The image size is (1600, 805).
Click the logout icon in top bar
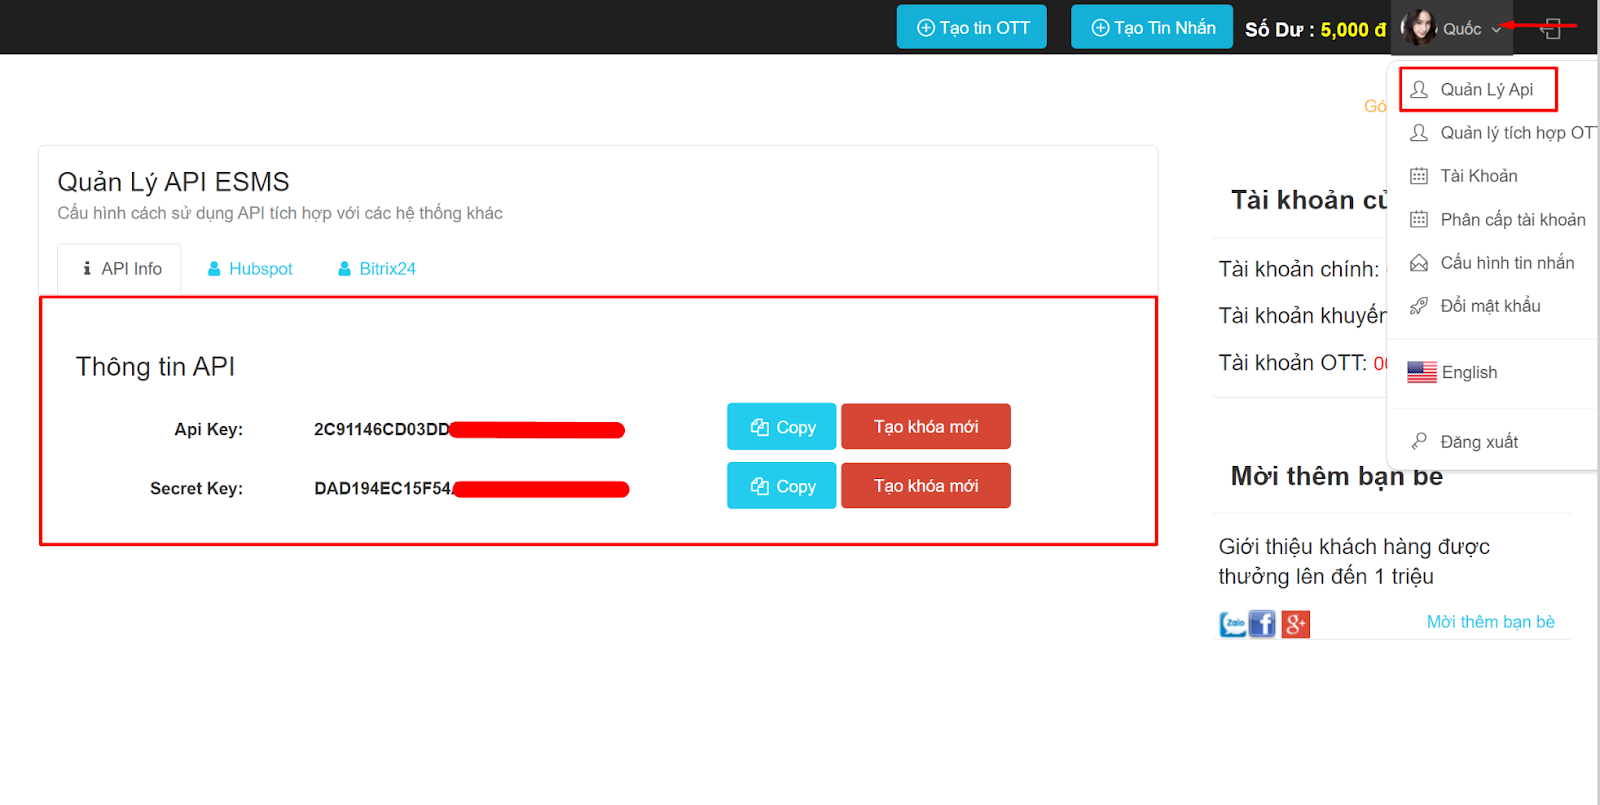click(1551, 29)
